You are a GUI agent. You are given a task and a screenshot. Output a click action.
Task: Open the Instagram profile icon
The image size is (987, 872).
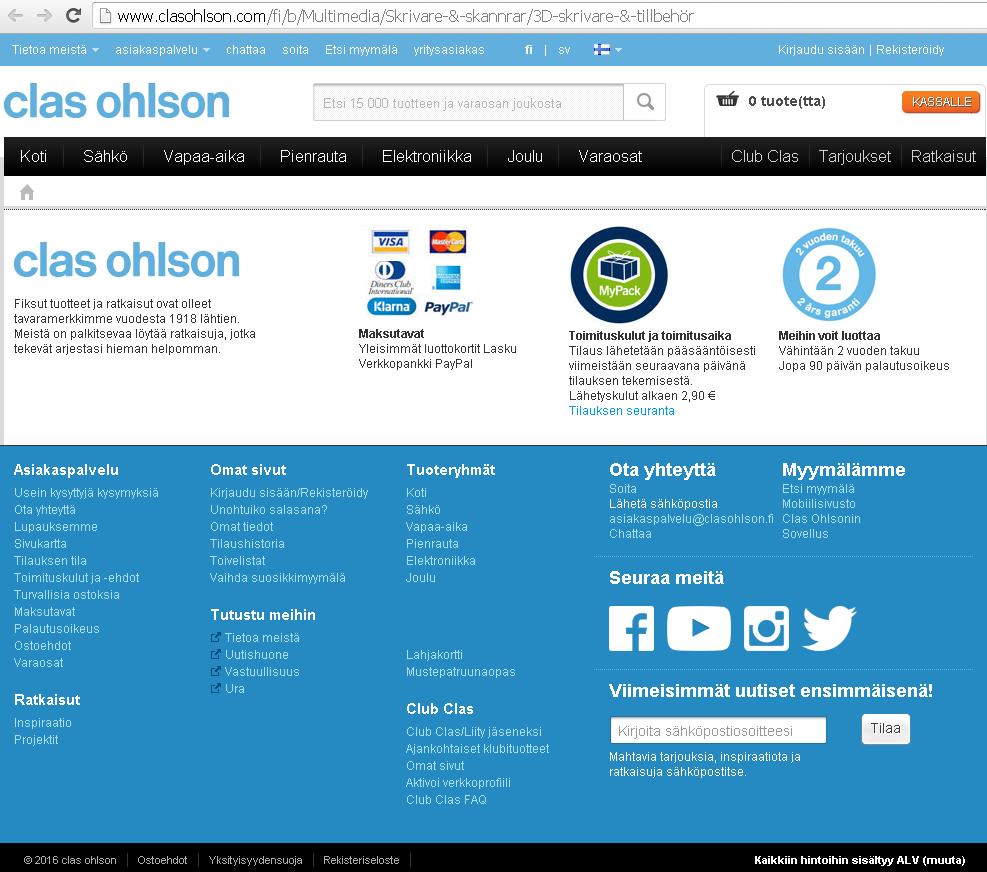click(x=766, y=628)
